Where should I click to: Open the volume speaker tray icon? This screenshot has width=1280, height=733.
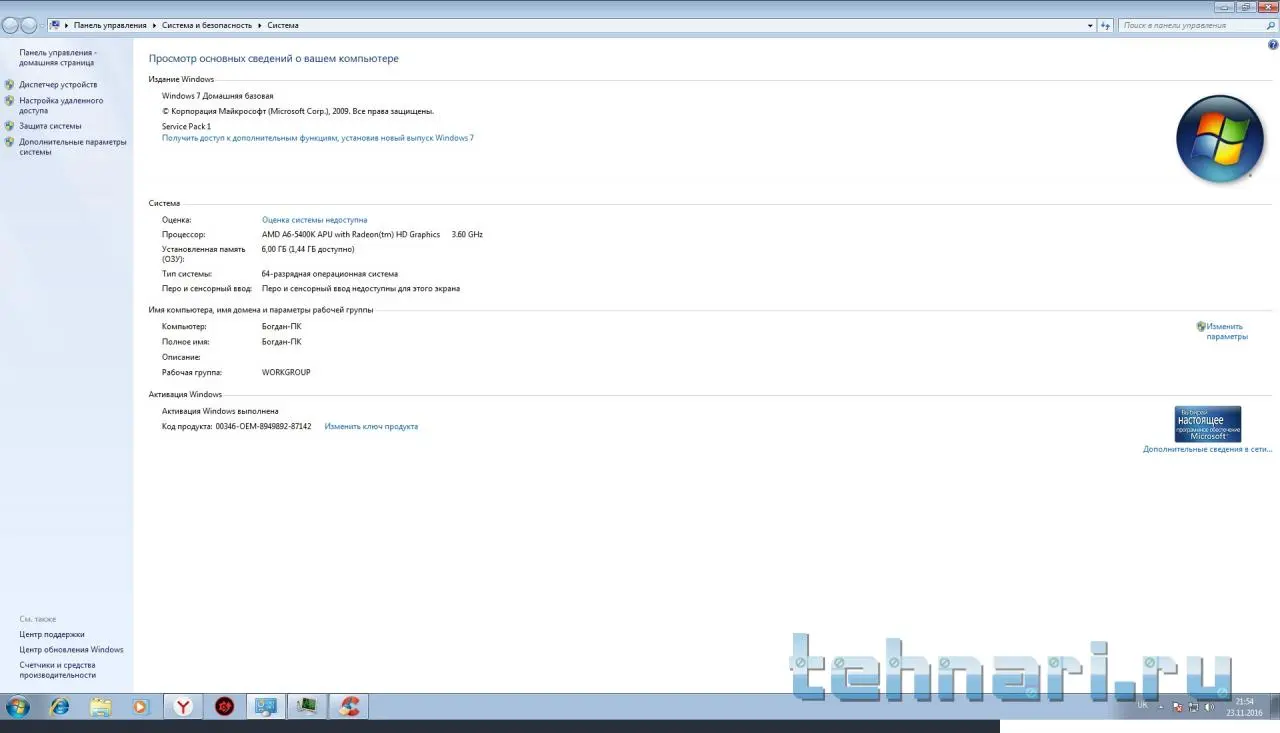tap(1209, 707)
